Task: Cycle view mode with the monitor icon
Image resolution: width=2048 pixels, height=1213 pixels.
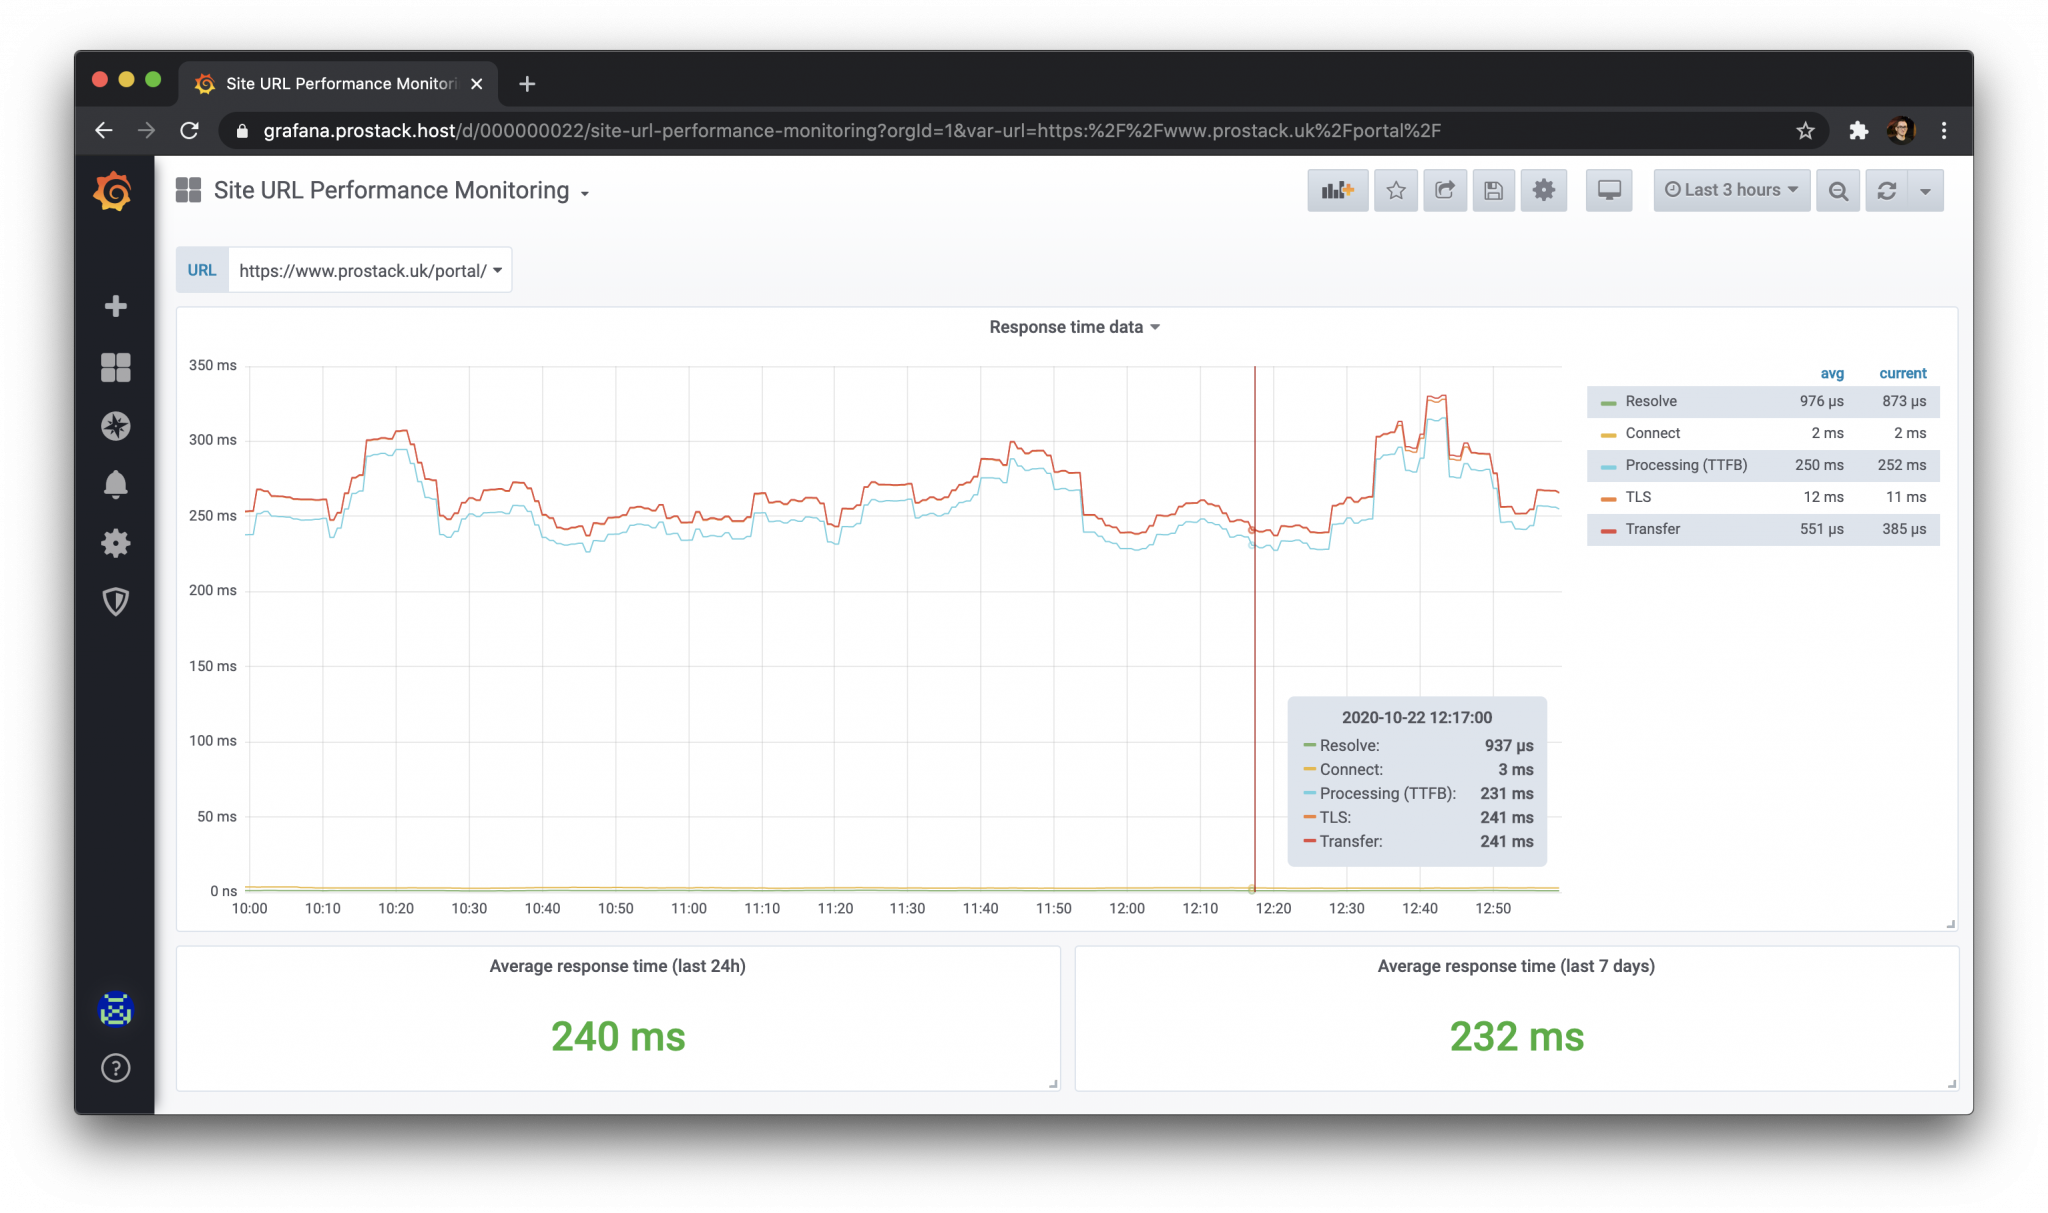Action: (1608, 190)
